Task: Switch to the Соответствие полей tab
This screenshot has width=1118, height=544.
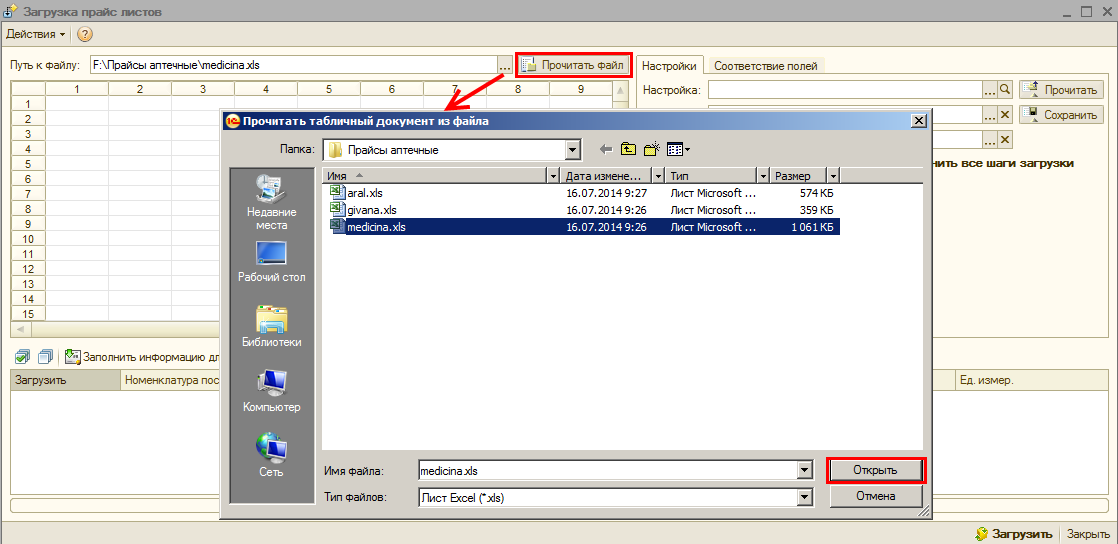Action: tap(765, 66)
